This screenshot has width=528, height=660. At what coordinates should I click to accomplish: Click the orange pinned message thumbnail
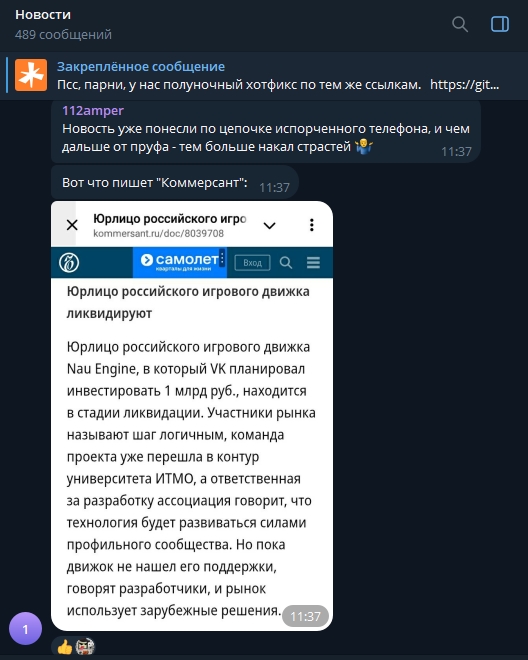(x=31, y=75)
